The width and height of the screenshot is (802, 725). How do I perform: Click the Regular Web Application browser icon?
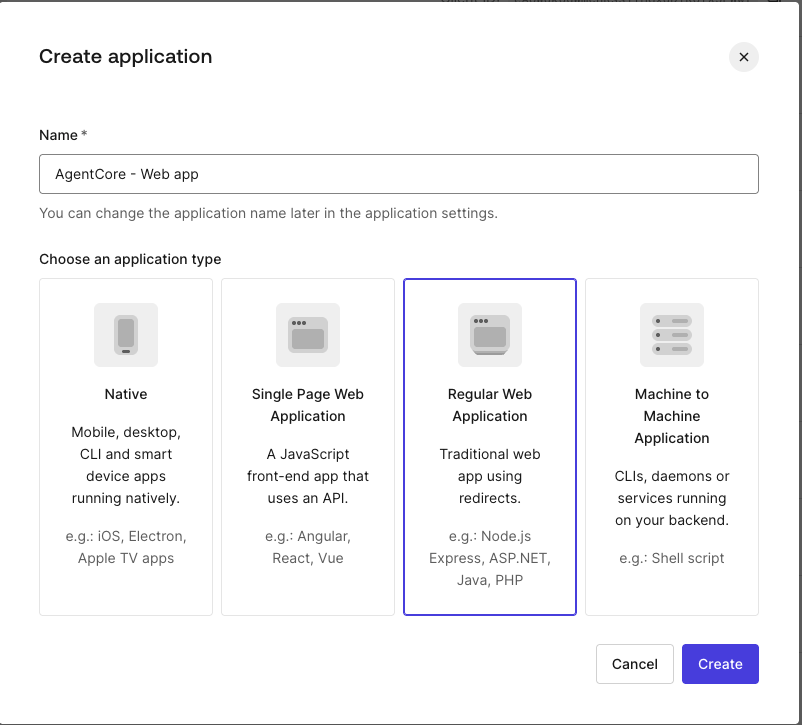[489, 335]
